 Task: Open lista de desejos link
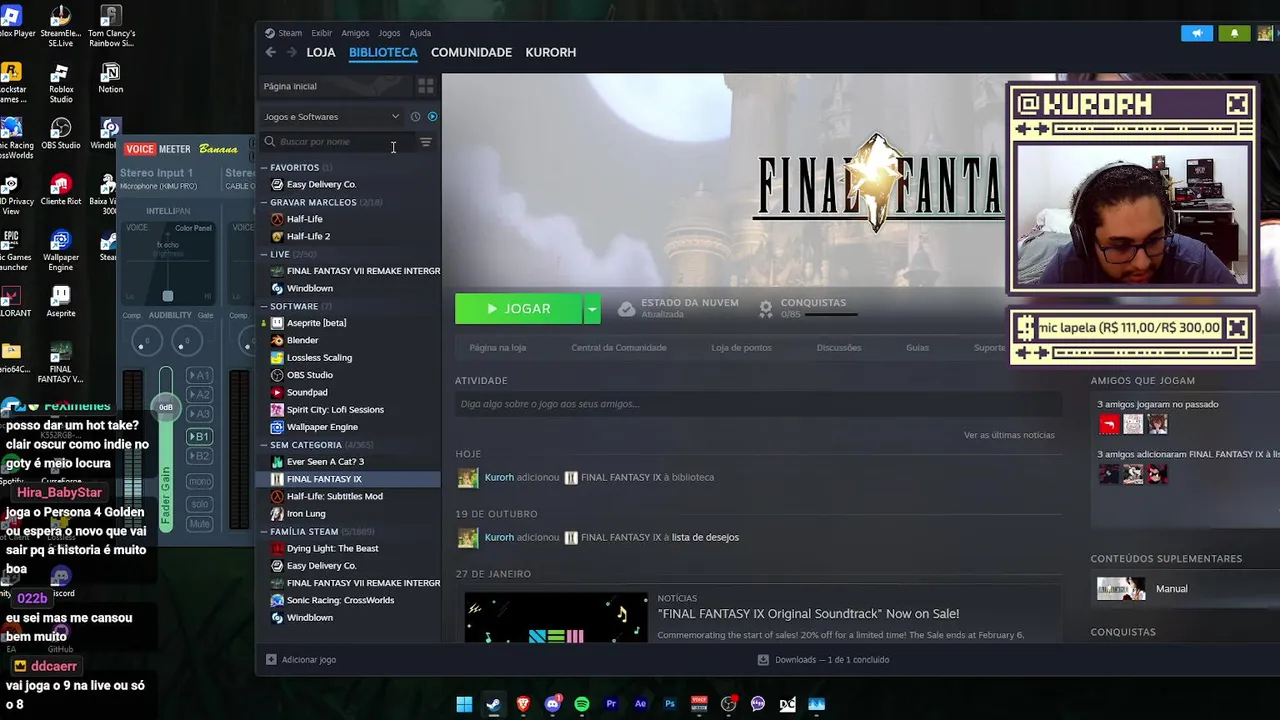(705, 537)
